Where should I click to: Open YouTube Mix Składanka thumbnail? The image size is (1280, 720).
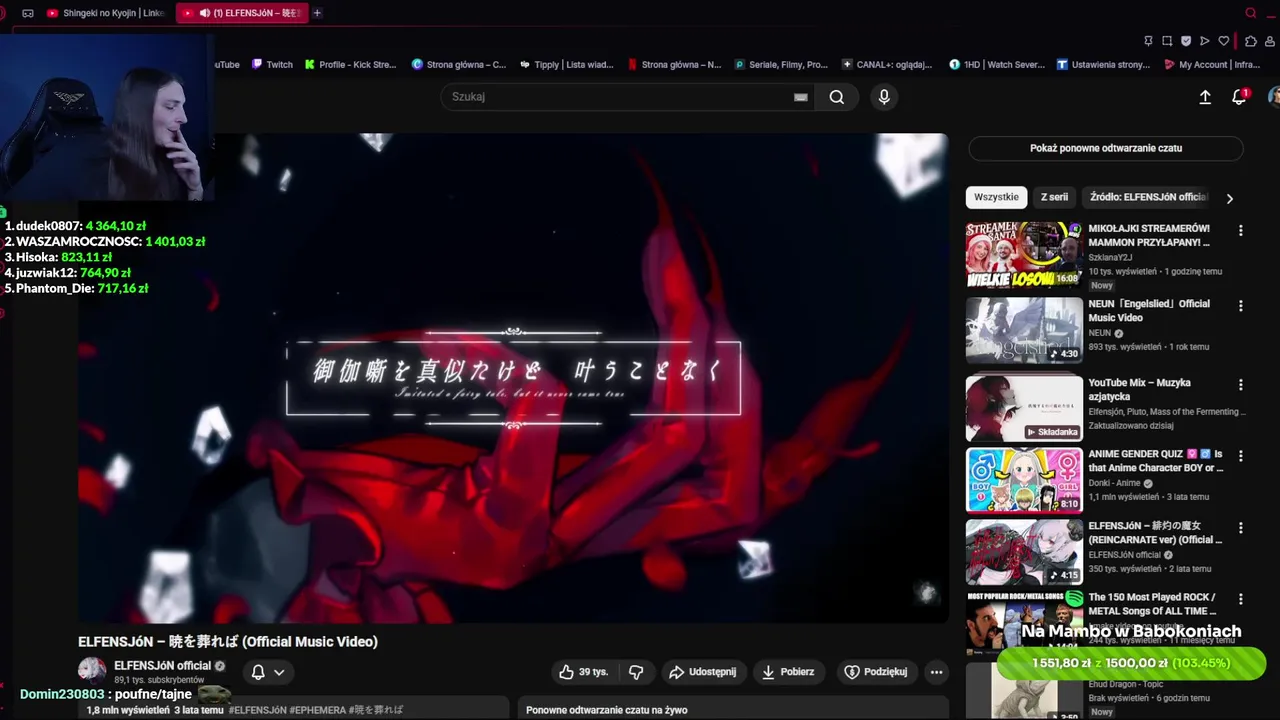tap(1024, 408)
